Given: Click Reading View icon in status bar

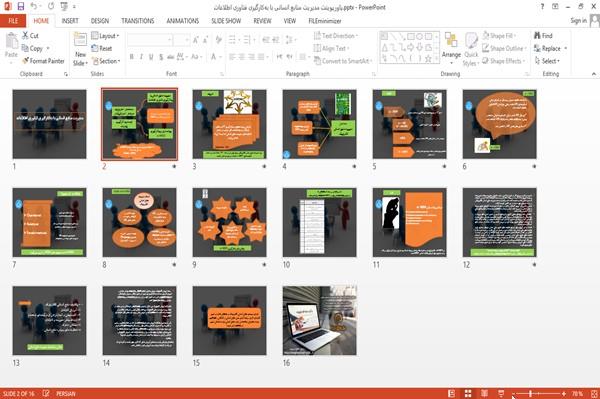Looking at the screenshot, I should coord(484,393).
